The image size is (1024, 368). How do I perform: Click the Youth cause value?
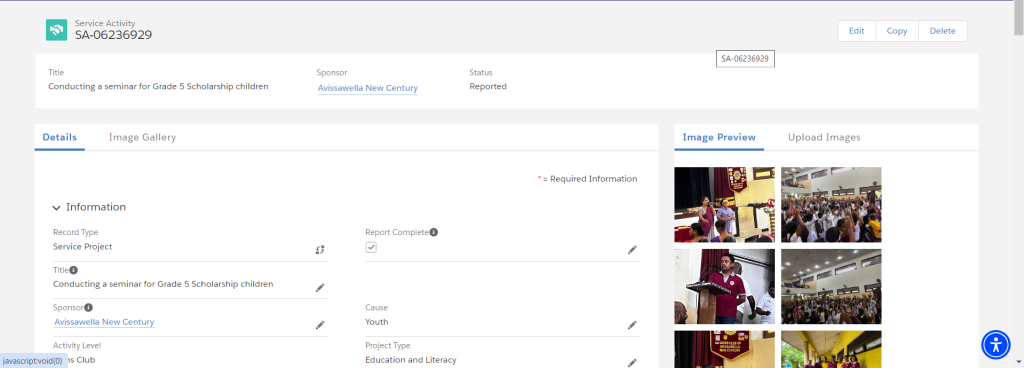tap(377, 322)
